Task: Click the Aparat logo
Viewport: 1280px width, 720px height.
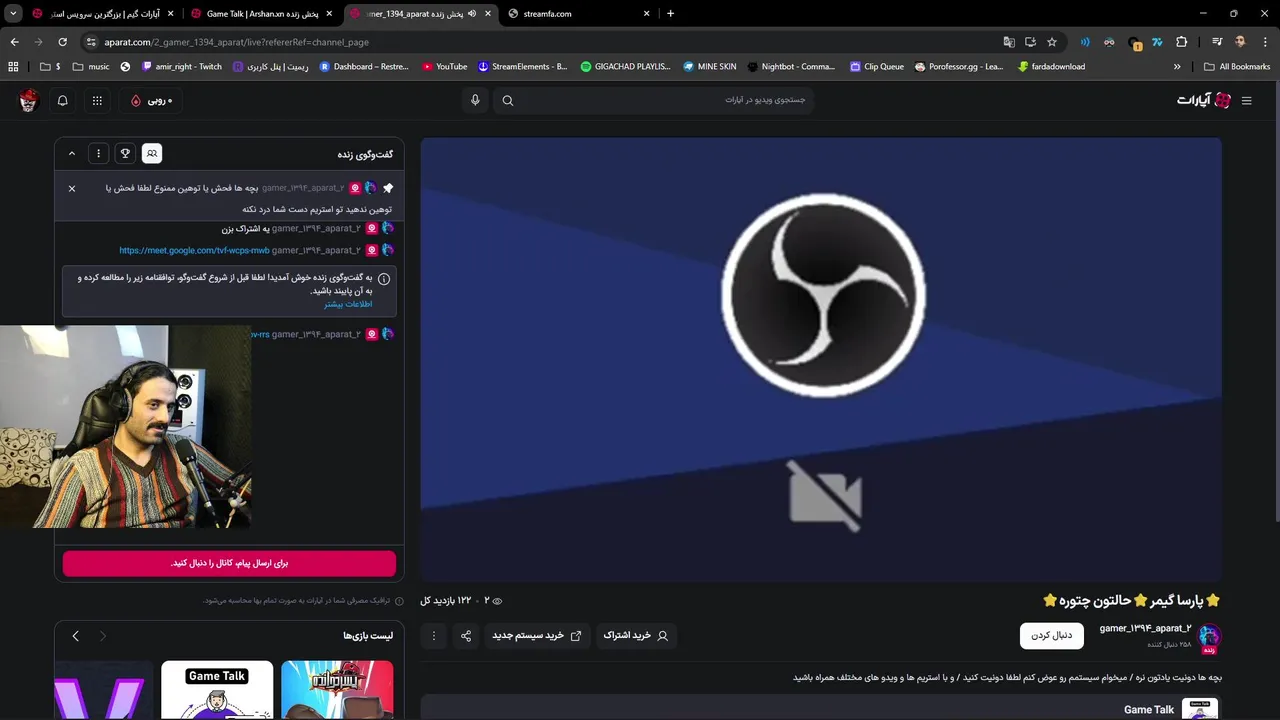Action: (1204, 100)
